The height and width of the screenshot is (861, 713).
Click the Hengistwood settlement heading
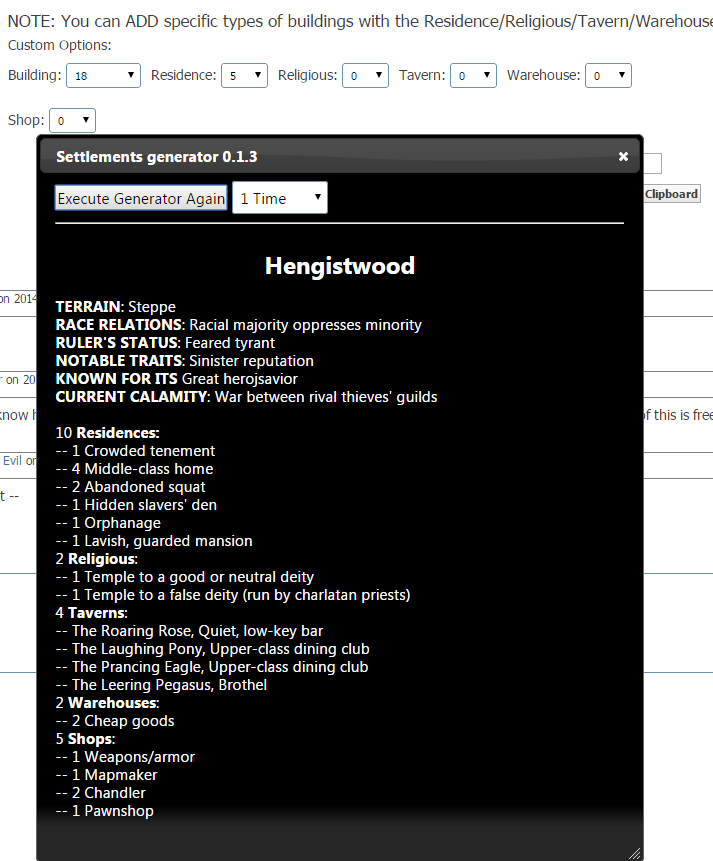339,266
